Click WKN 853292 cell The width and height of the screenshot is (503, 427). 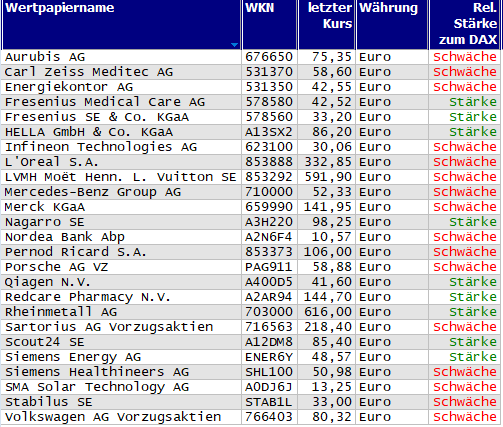coord(269,177)
